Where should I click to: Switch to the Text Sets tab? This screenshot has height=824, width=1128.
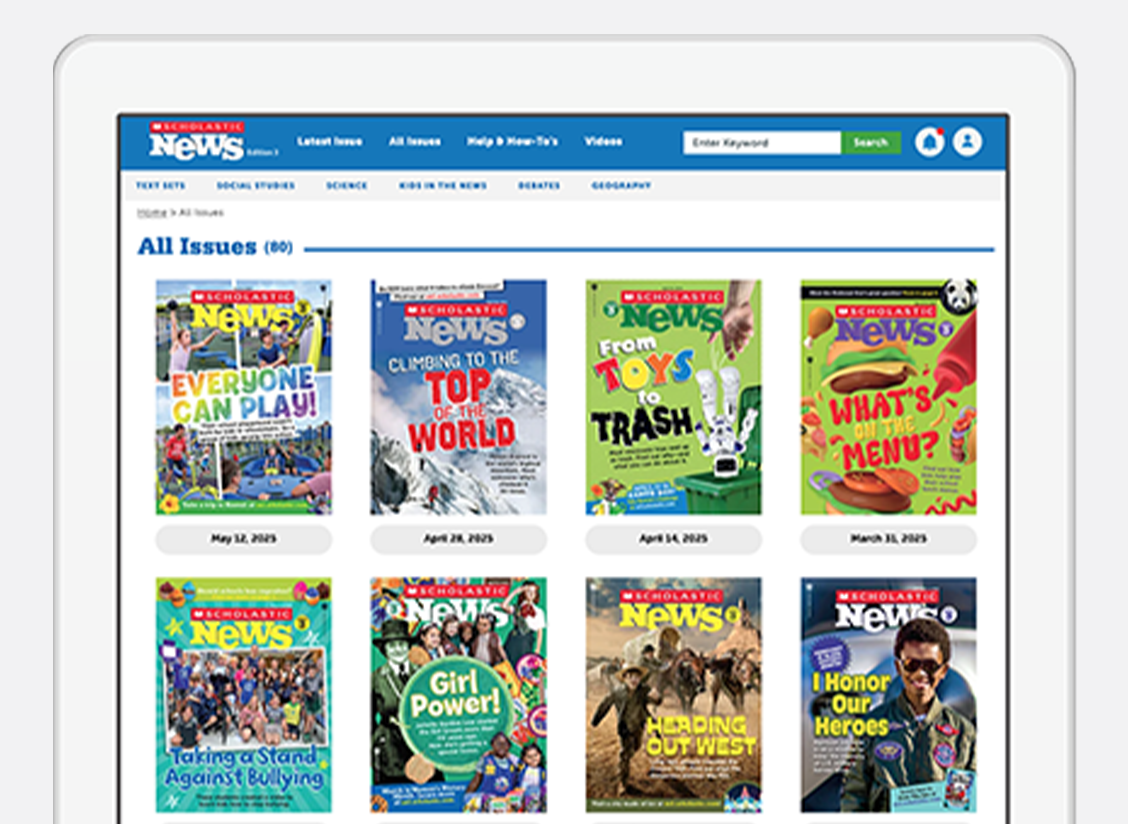click(160, 186)
